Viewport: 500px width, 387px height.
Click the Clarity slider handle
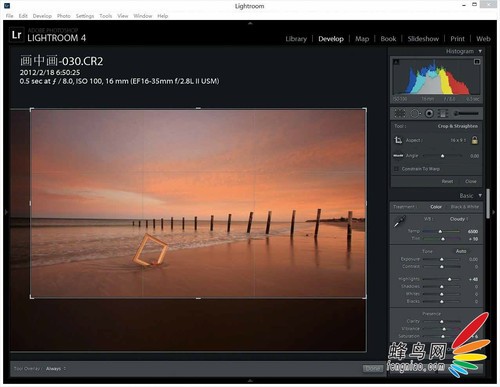[442, 322]
